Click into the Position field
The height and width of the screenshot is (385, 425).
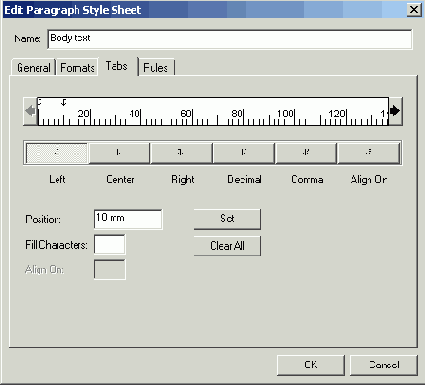pos(128,219)
